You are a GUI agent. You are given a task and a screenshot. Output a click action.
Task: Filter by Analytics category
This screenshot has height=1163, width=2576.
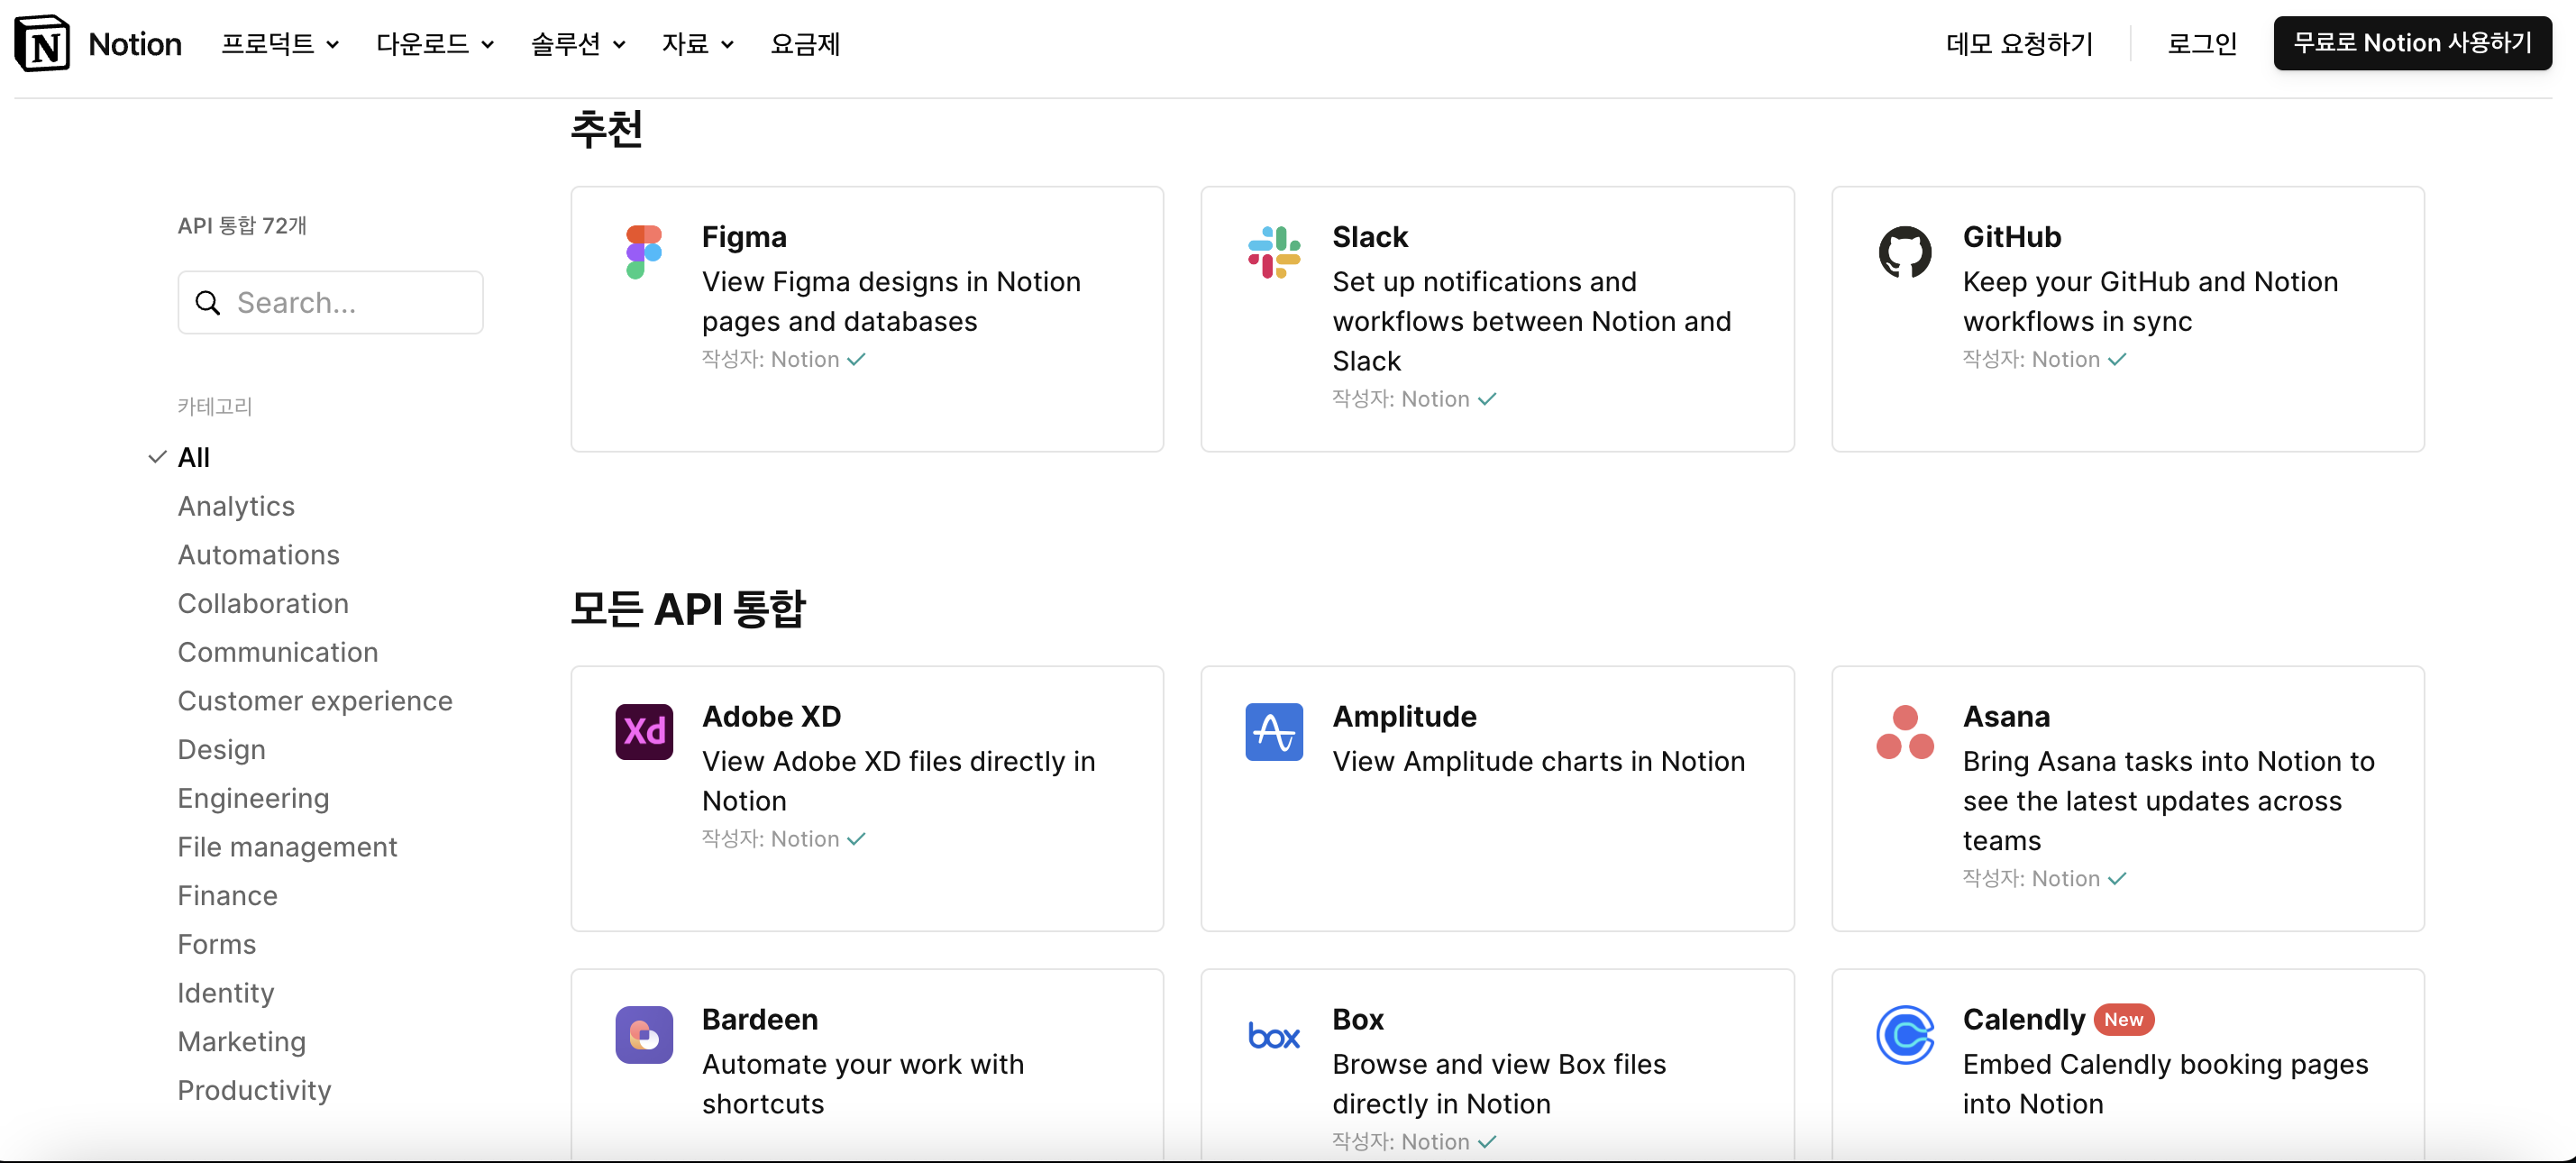236,506
